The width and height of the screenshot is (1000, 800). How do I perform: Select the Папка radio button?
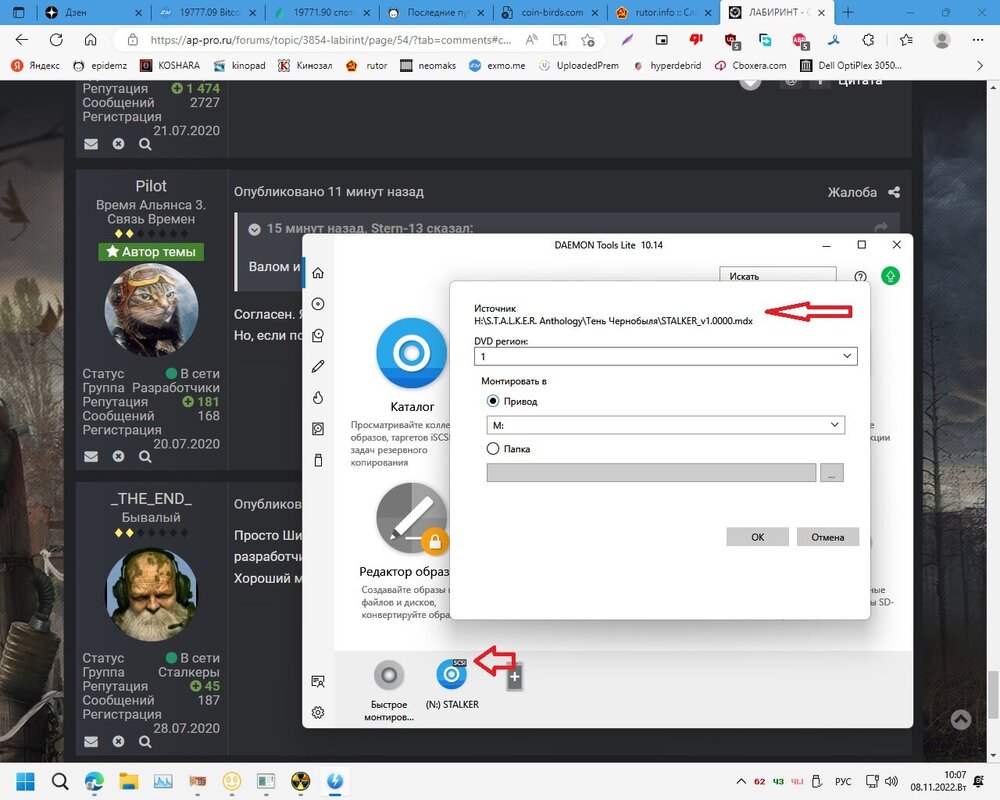492,449
